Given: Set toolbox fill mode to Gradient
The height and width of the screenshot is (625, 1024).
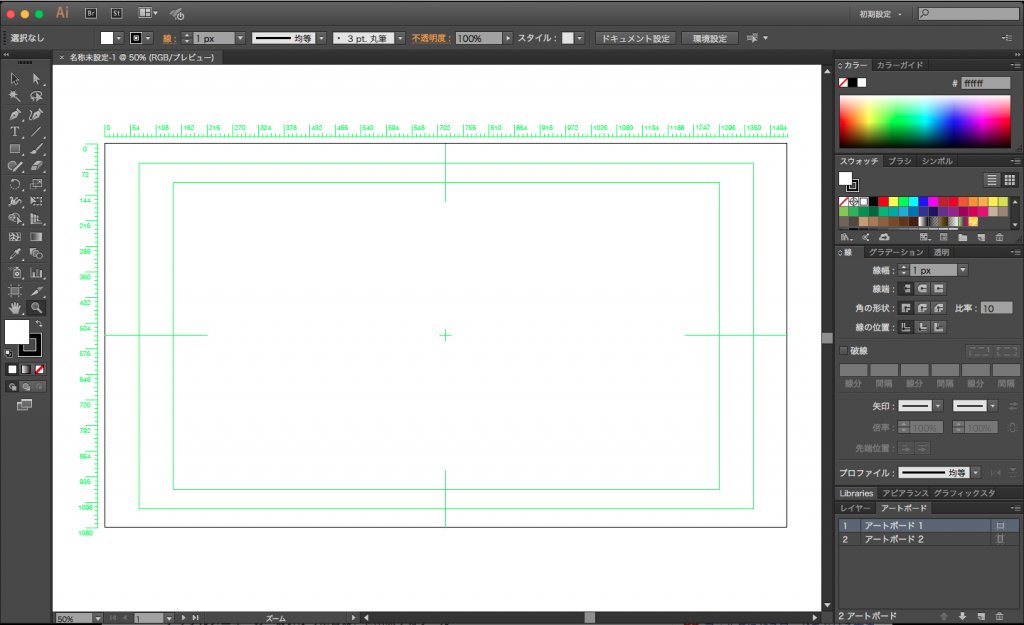Looking at the screenshot, I should pos(25,370).
